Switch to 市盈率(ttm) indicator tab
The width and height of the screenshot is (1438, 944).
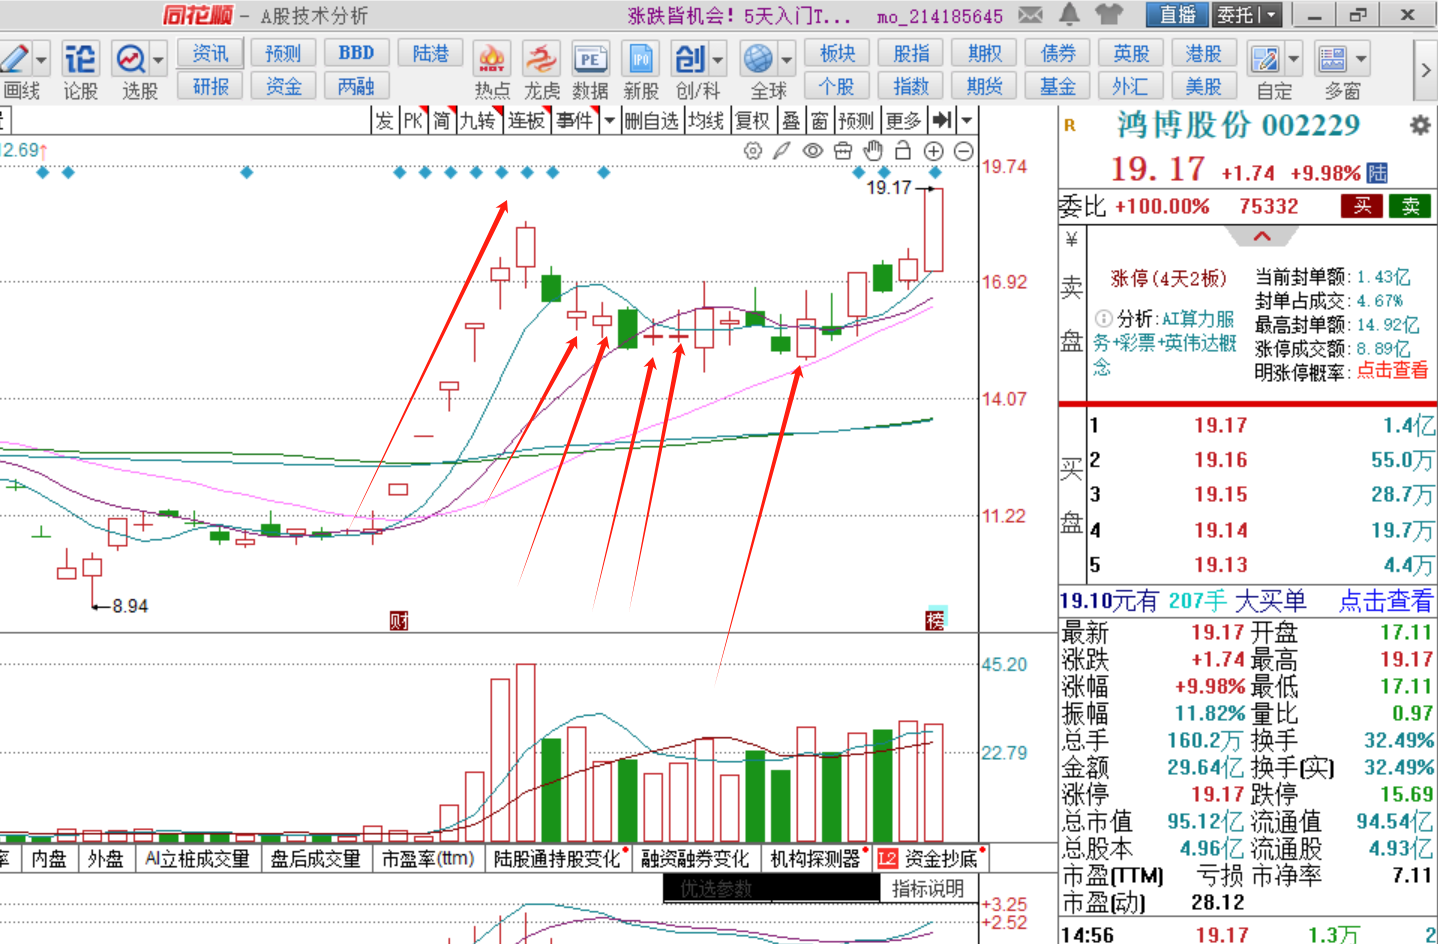click(428, 858)
